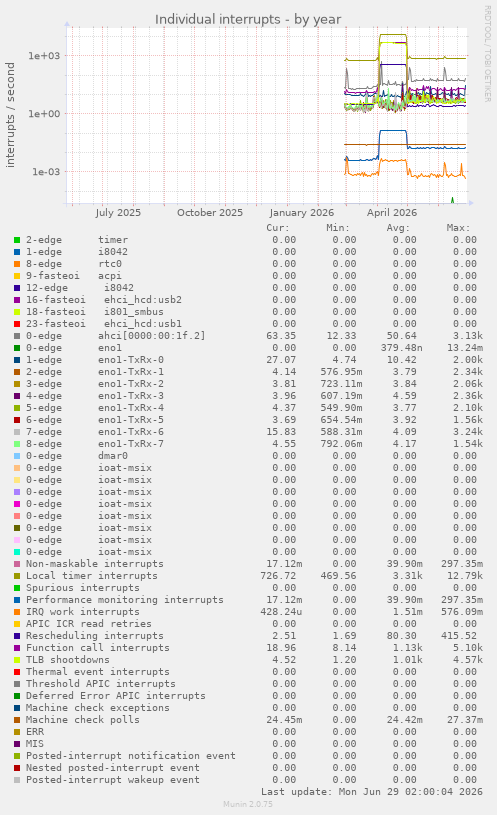Click the TLB shootdowns yellow-green swatch

17,660
